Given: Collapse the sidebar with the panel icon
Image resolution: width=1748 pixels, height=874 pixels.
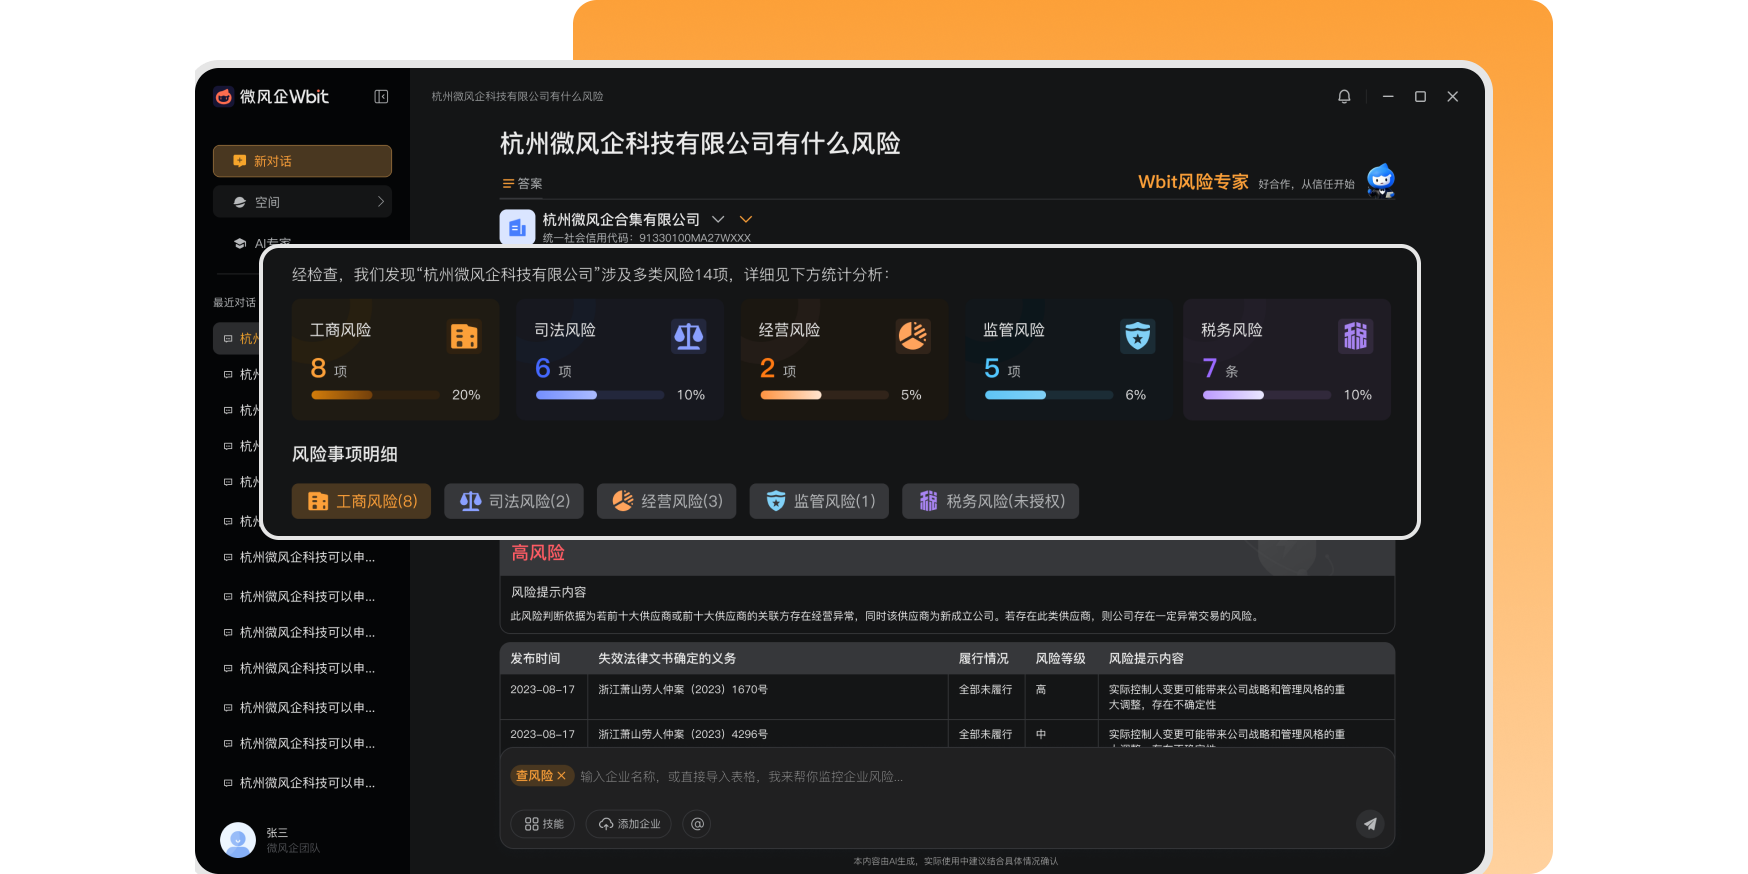Looking at the screenshot, I should point(381,96).
